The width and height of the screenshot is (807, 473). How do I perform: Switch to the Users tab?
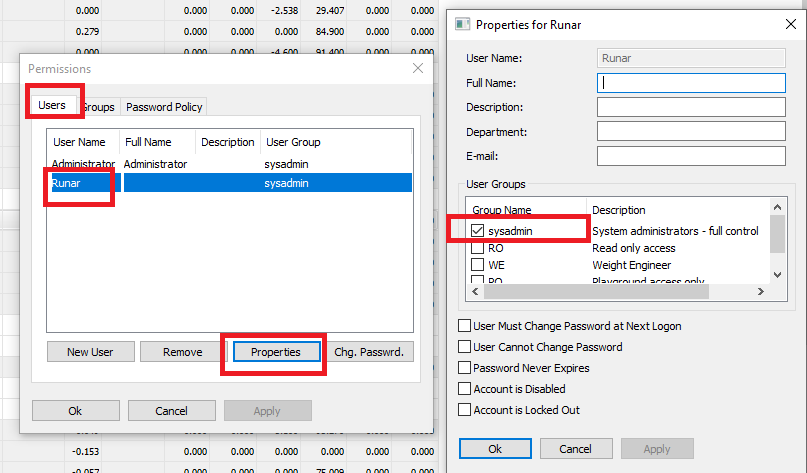click(x=52, y=105)
